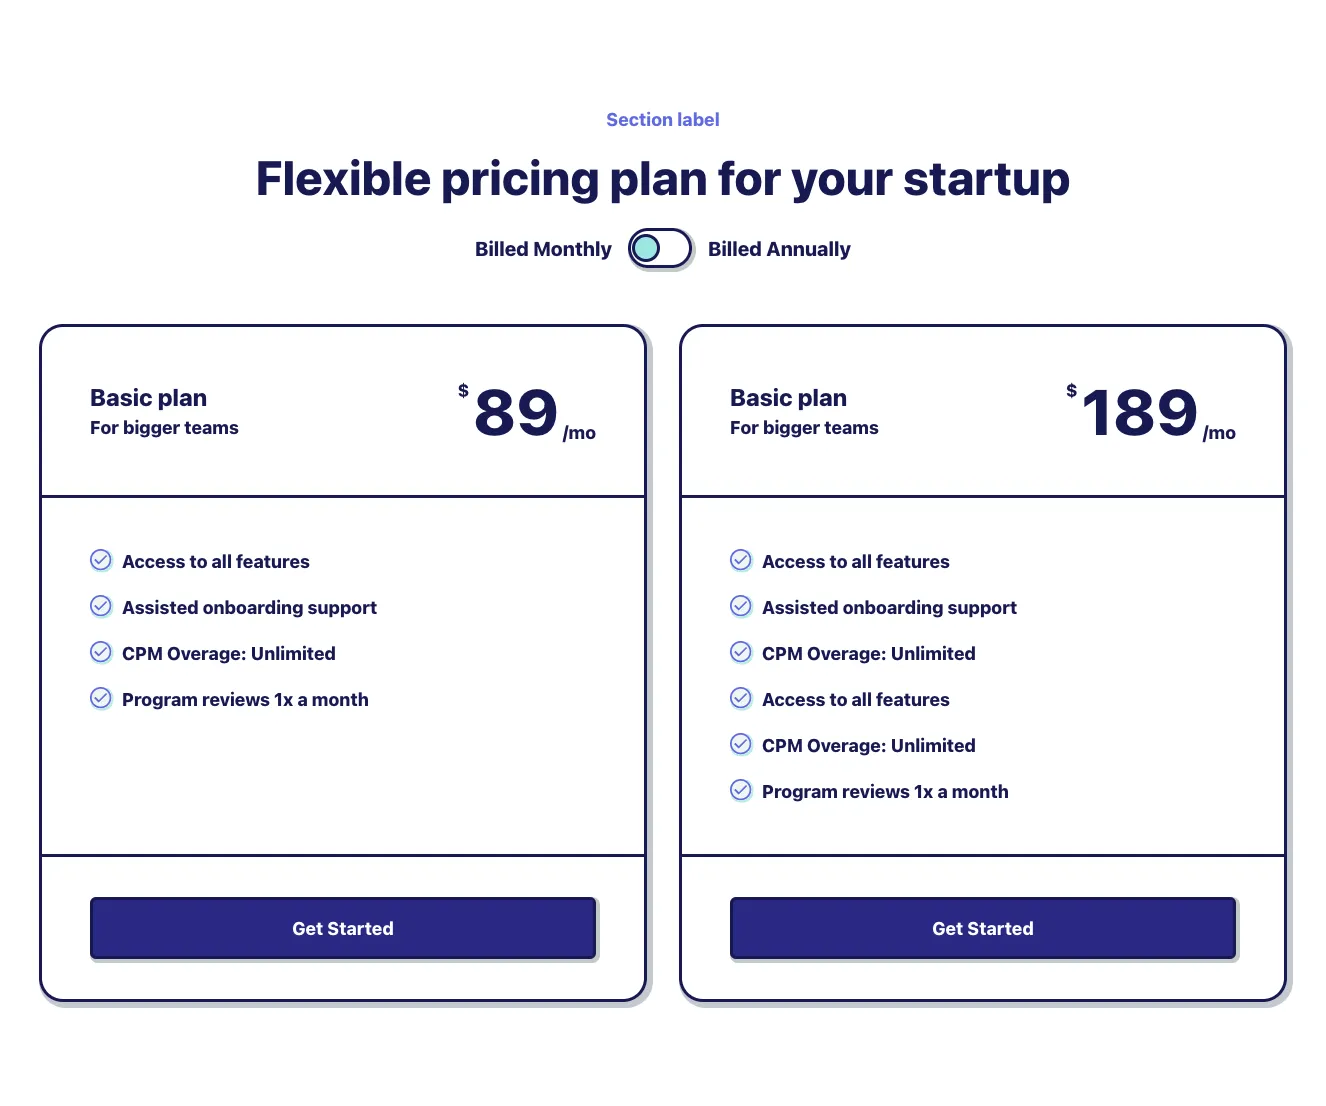This screenshot has height=1106, width=1326.
Task: Click the Flexible pricing plan heading
Action: 663,180
